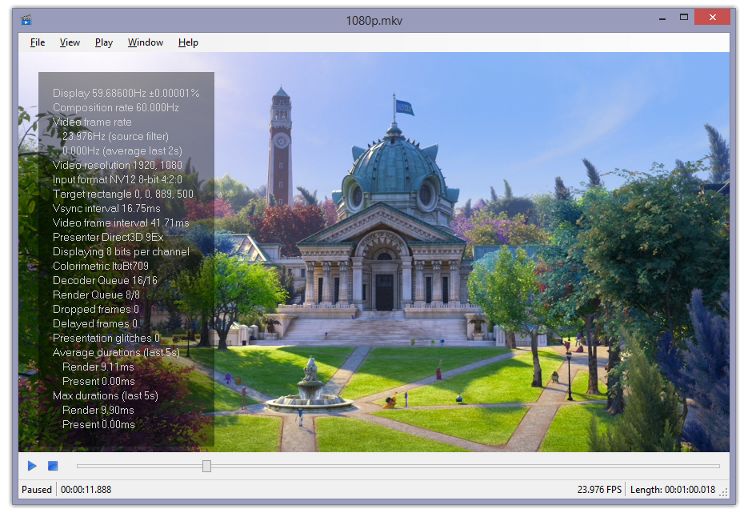Click the Input format NV12 line
The width and height of the screenshot is (748, 513).
tap(117, 179)
